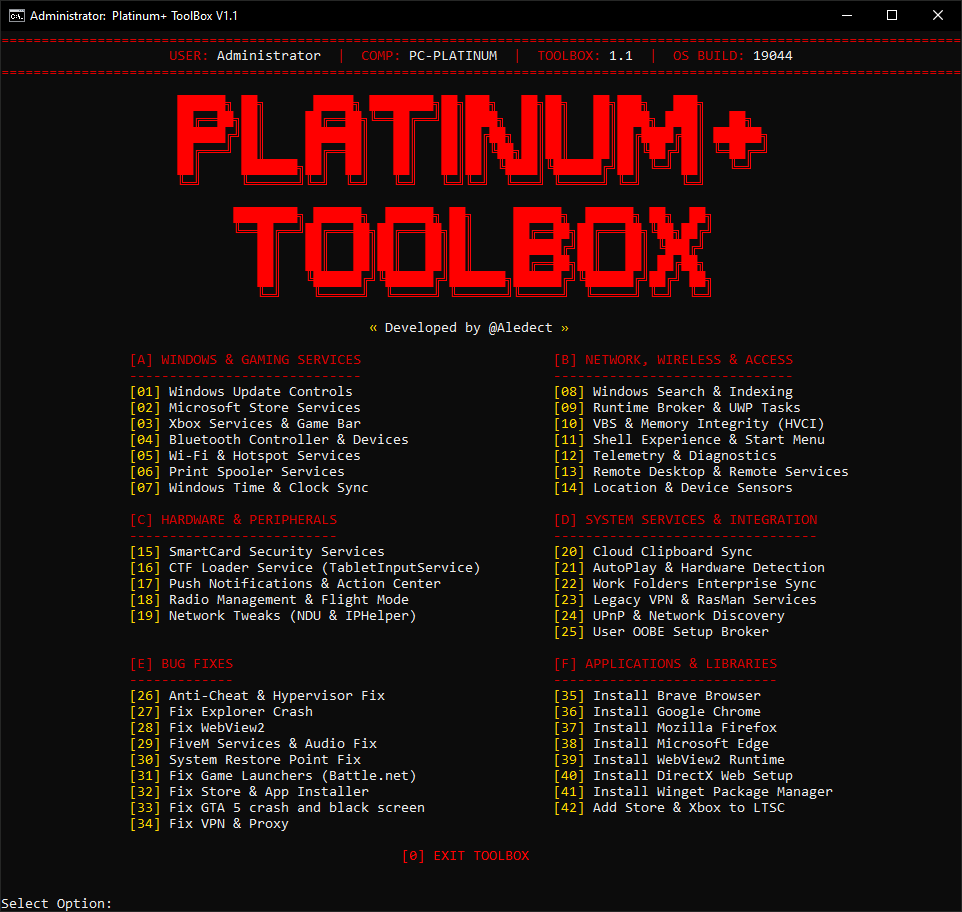962x912 pixels.
Task: Click '[27] Fix Explorer Crash' entry
Action: (x=221, y=711)
